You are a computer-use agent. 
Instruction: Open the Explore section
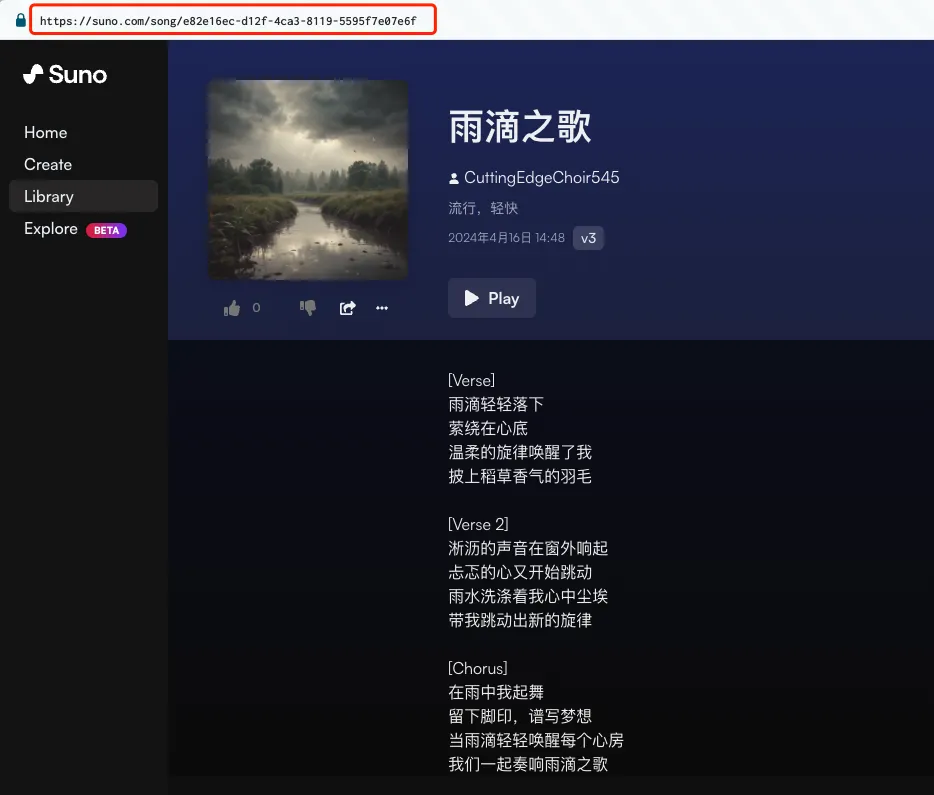[x=51, y=229]
